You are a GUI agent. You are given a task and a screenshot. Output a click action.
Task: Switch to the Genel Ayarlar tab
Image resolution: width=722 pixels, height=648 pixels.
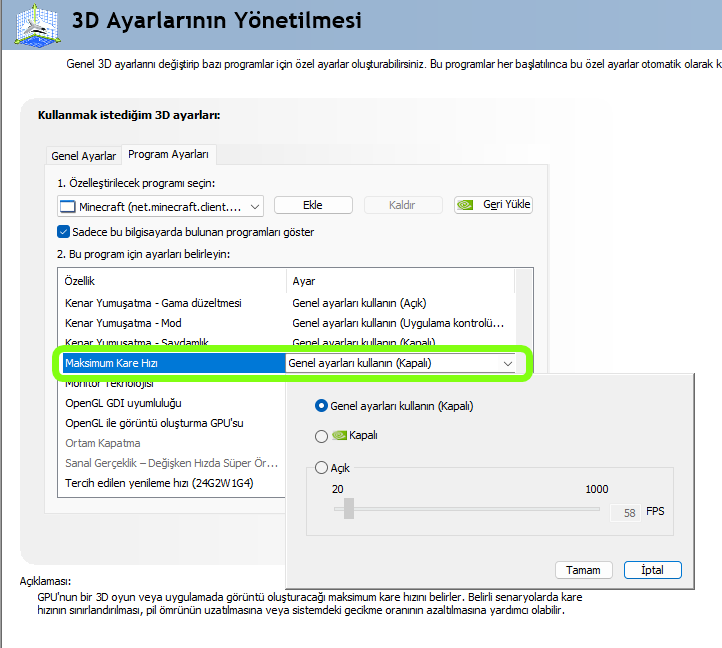(x=84, y=155)
